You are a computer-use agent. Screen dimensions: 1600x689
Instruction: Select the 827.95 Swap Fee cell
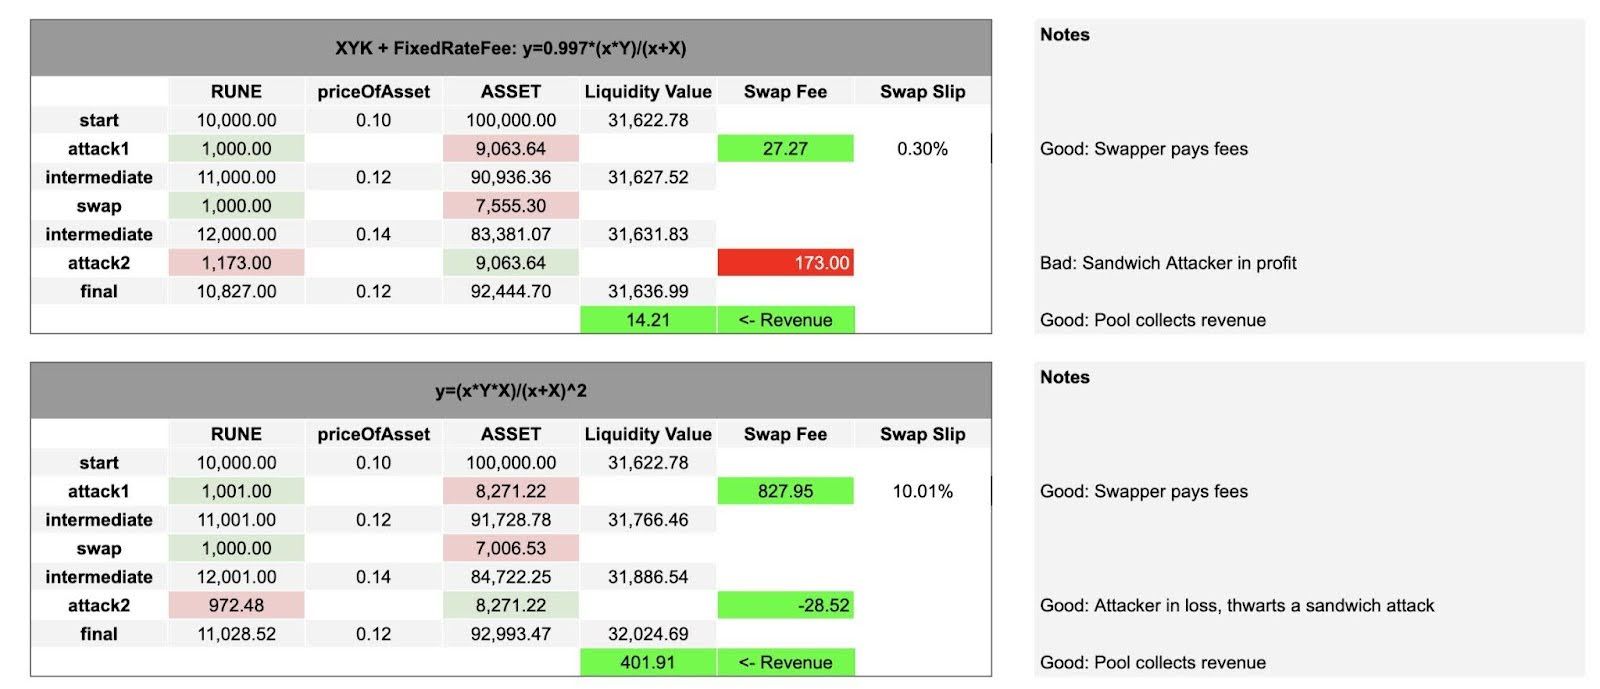[785, 491]
